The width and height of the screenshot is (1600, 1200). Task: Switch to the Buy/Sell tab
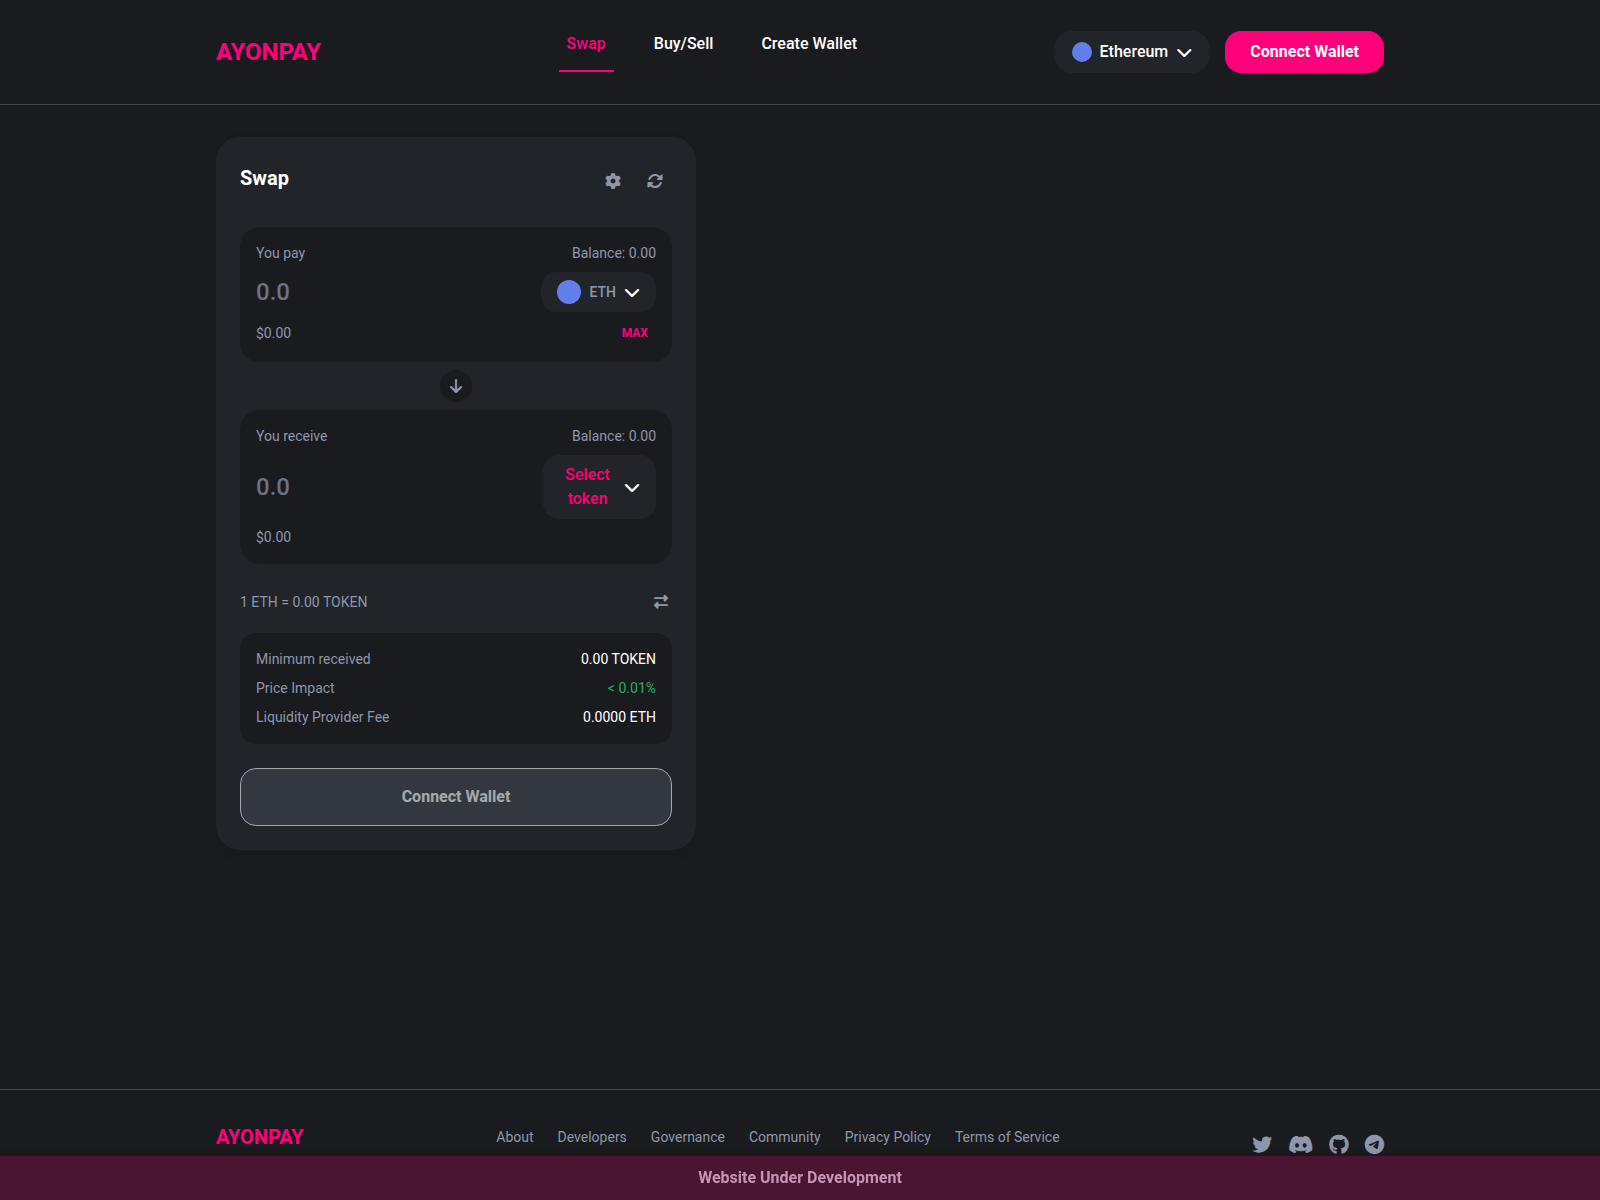pos(683,43)
